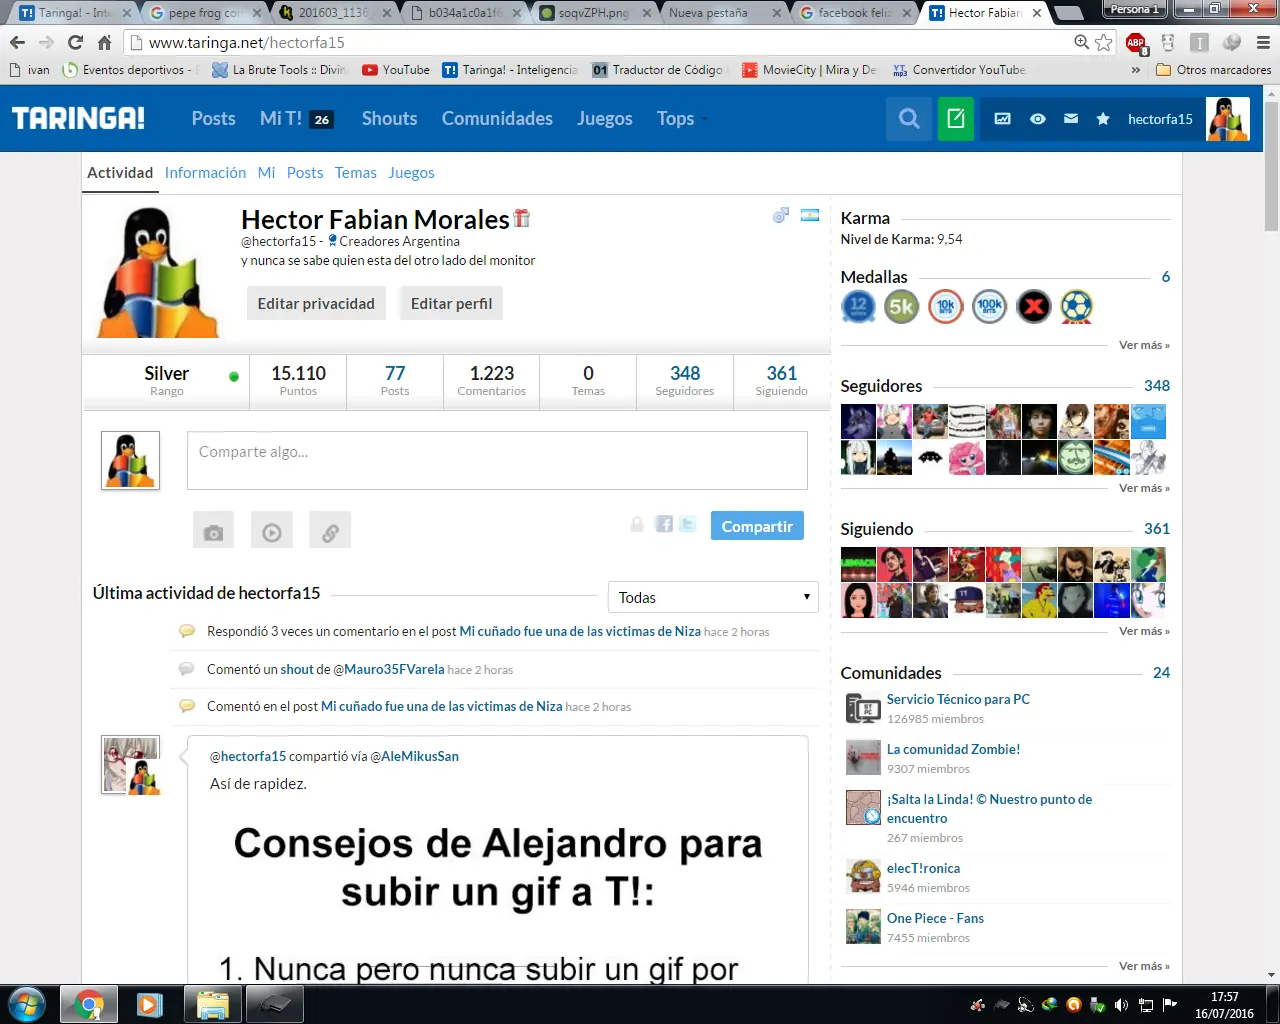Viewport: 1280px width, 1024px height.
Task: Go back to the previous page
Action: [17, 42]
